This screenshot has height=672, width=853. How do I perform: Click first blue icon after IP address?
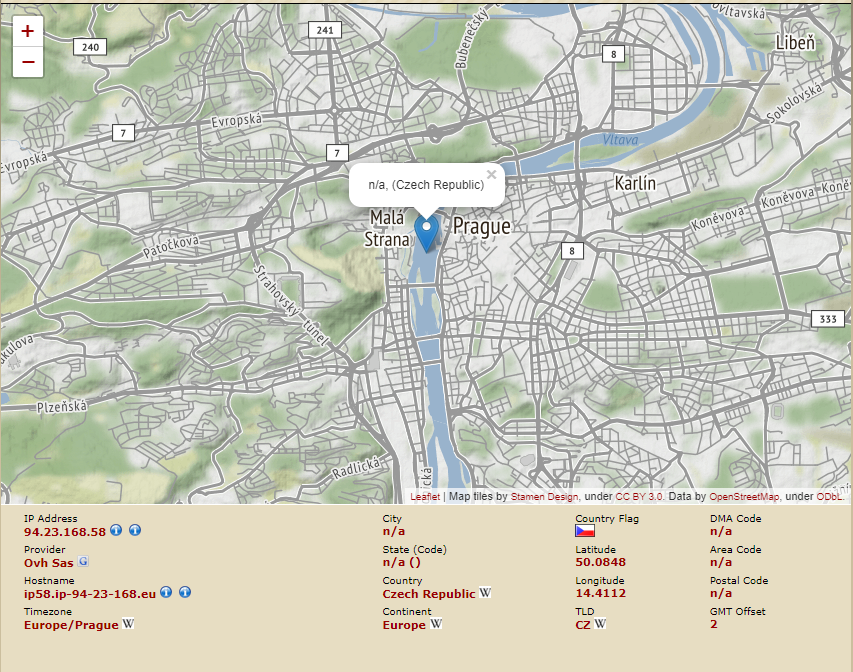point(116,530)
